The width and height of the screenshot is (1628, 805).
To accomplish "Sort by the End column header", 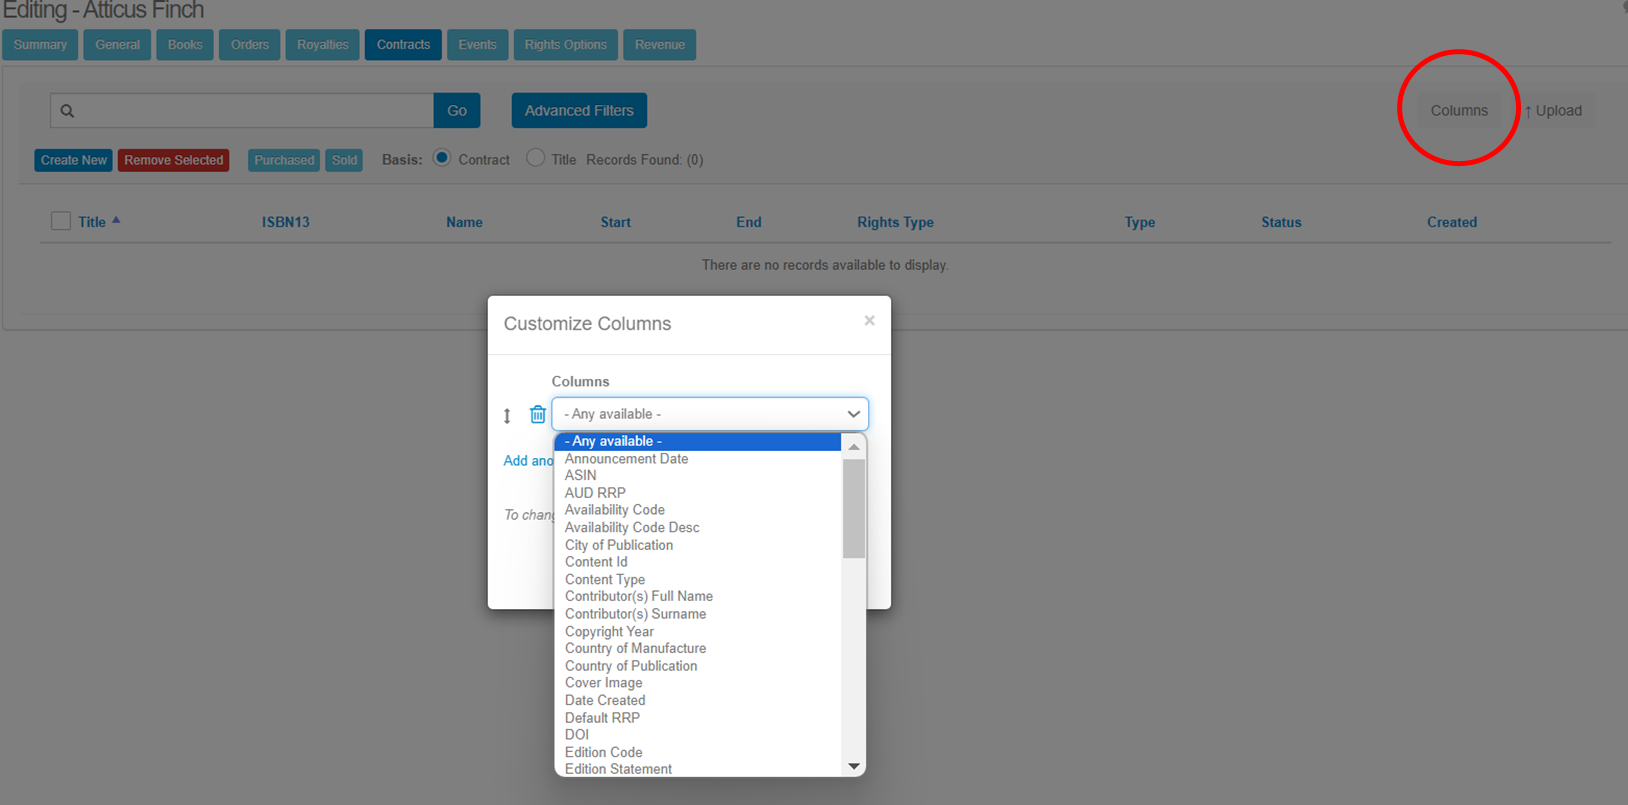I will (x=749, y=222).
